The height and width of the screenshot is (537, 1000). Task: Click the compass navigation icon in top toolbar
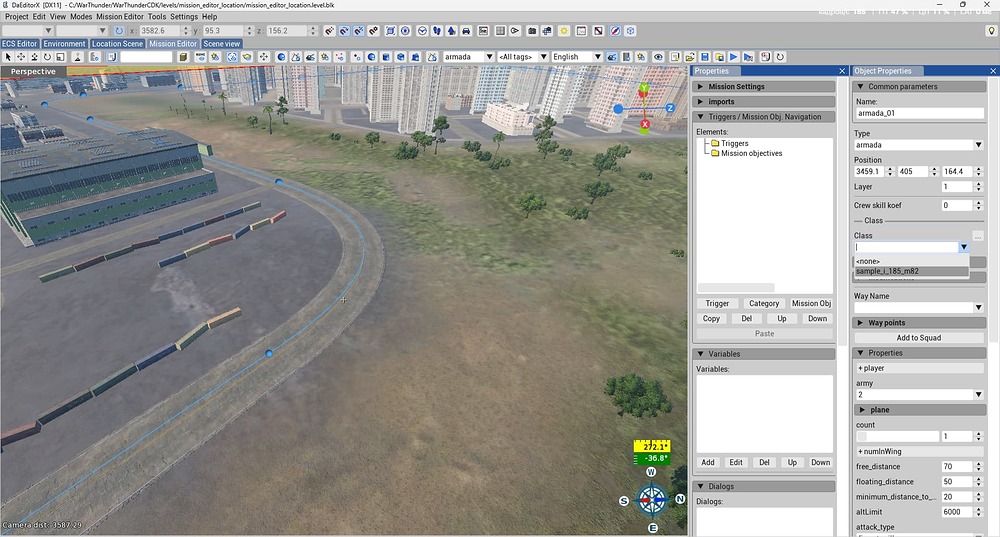point(615,31)
